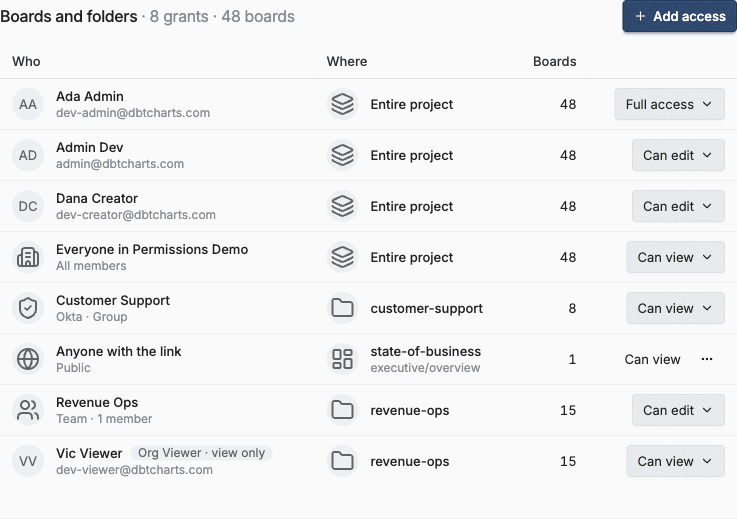Click email dev-admin@dbtcharts.com
Image resolution: width=737 pixels, height=519 pixels.
pyautogui.click(x=133, y=113)
